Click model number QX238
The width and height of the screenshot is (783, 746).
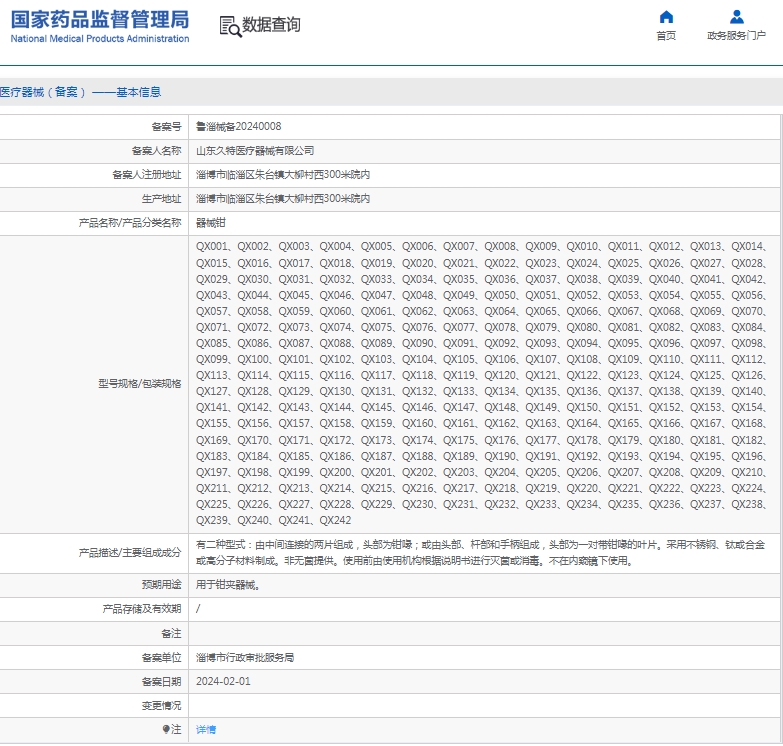[x=747, y=504]
